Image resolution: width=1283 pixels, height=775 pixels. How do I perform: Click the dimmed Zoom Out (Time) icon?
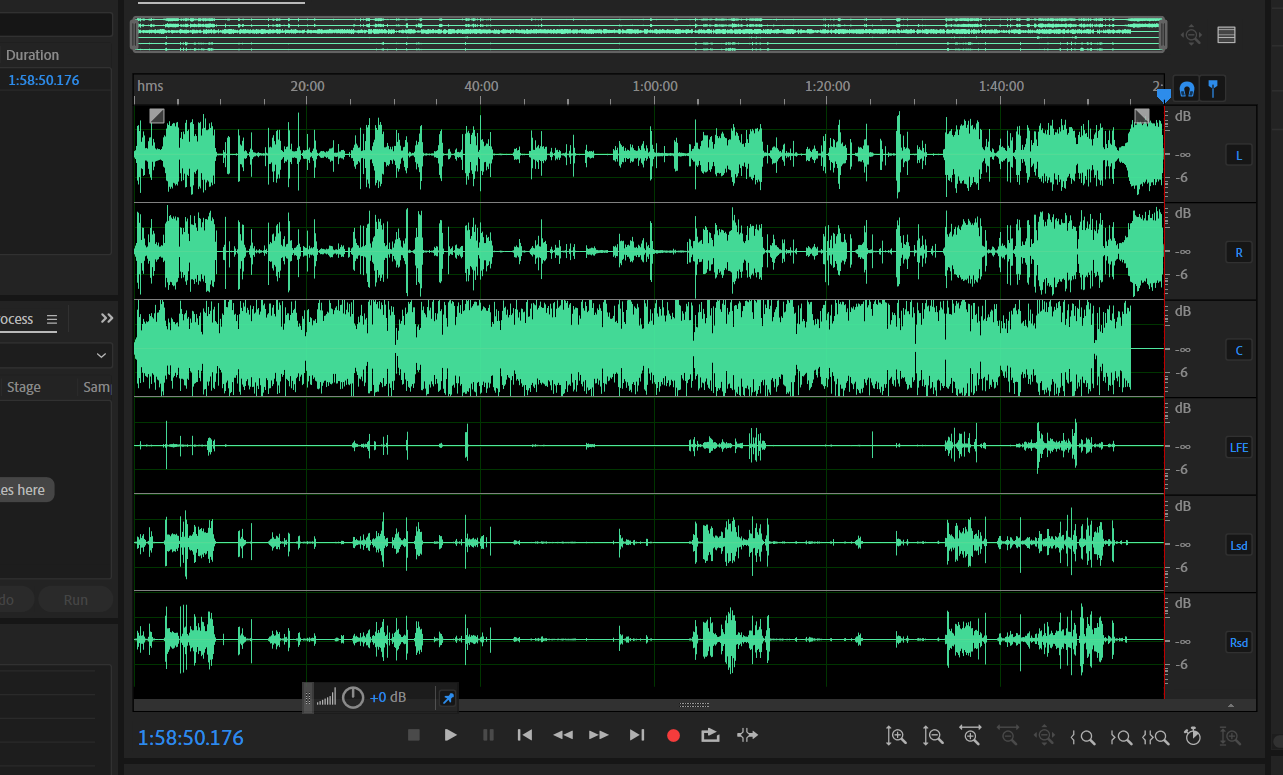[1007, 737]
